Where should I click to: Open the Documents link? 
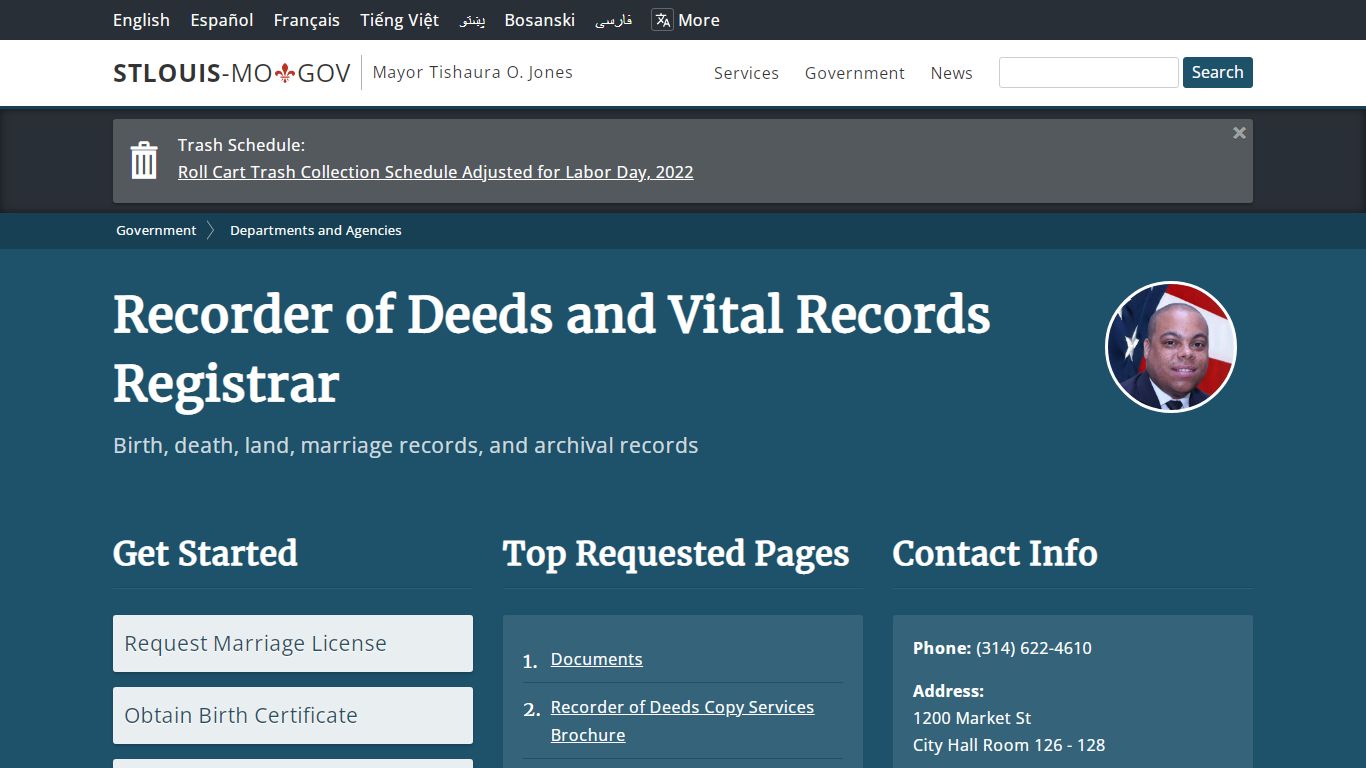tap(597, 659)
